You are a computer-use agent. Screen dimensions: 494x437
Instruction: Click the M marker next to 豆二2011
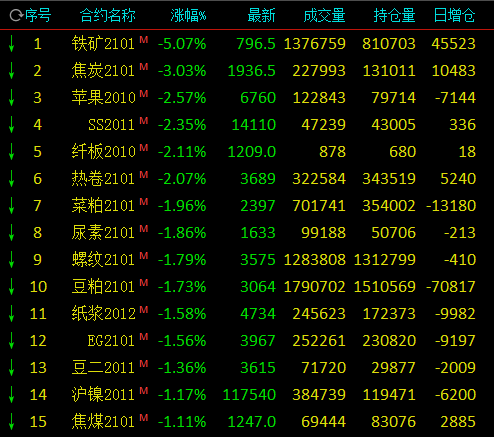click(144, 363)
